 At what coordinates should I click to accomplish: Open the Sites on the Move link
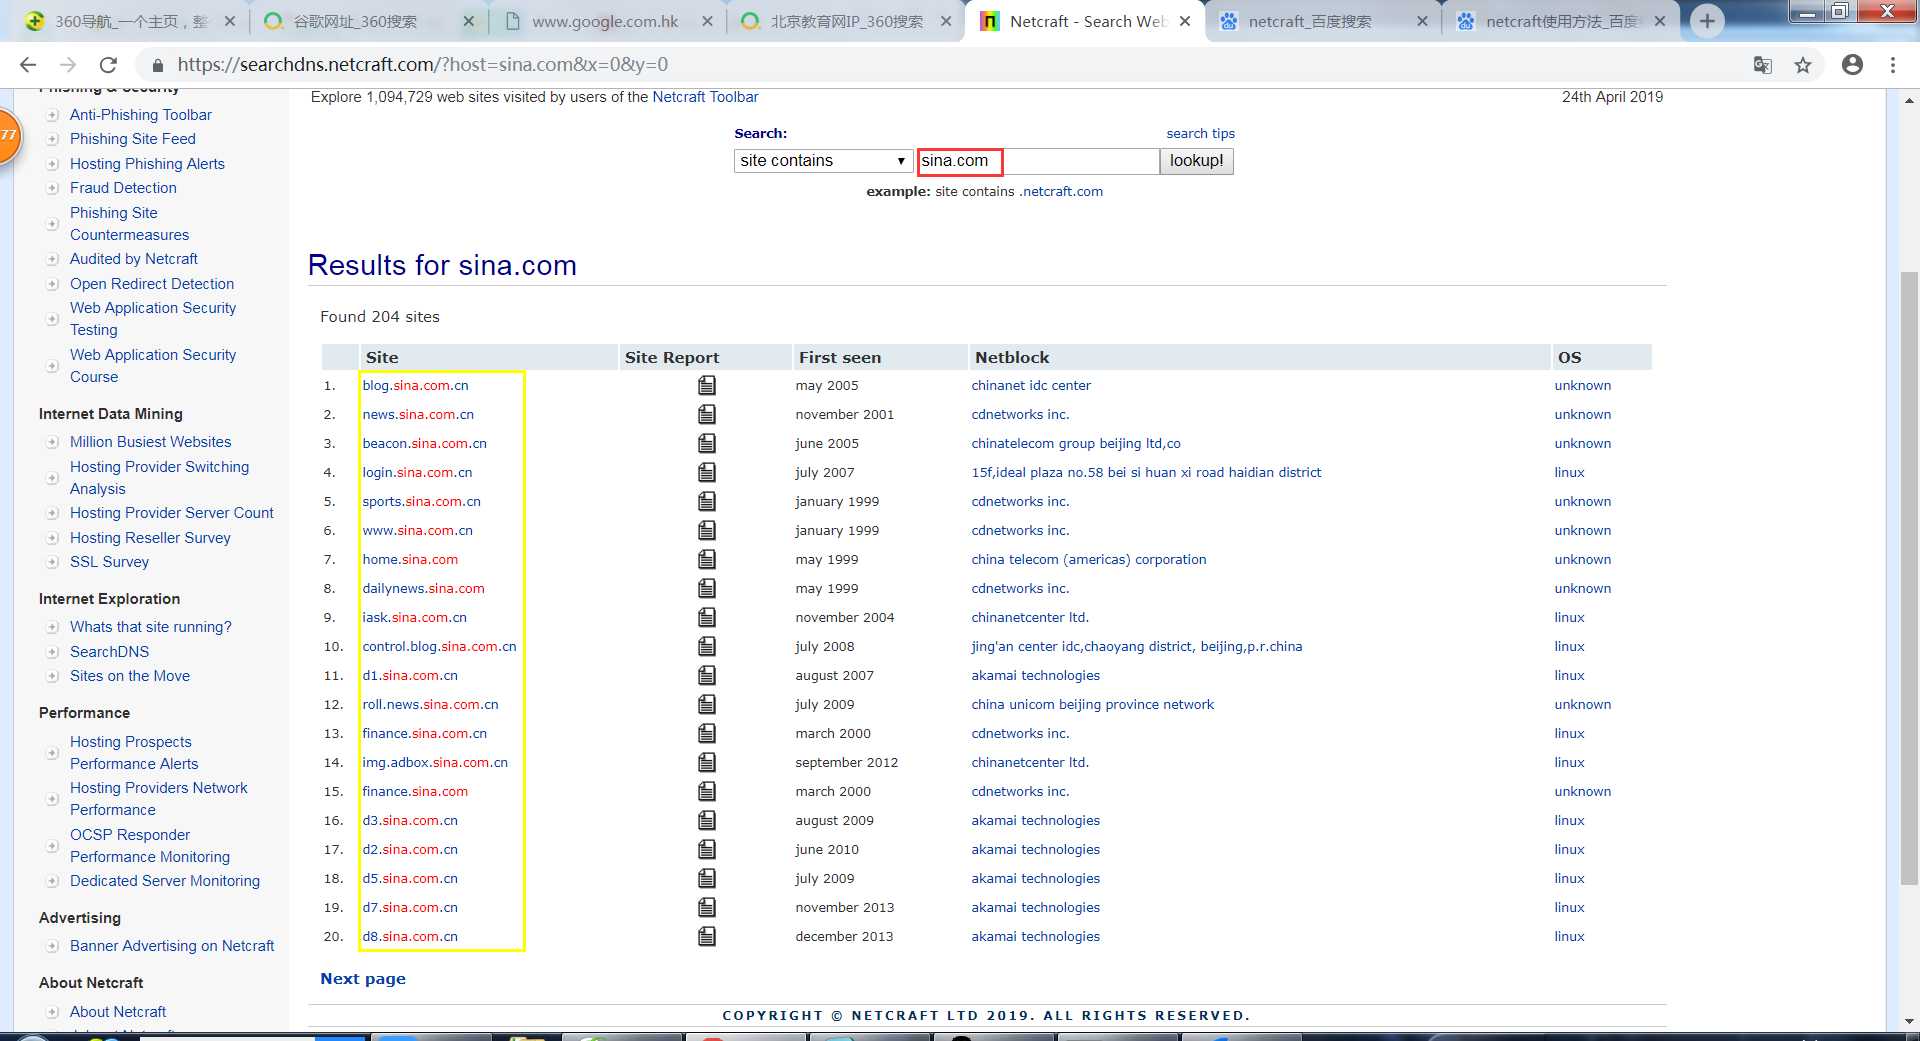130,676
